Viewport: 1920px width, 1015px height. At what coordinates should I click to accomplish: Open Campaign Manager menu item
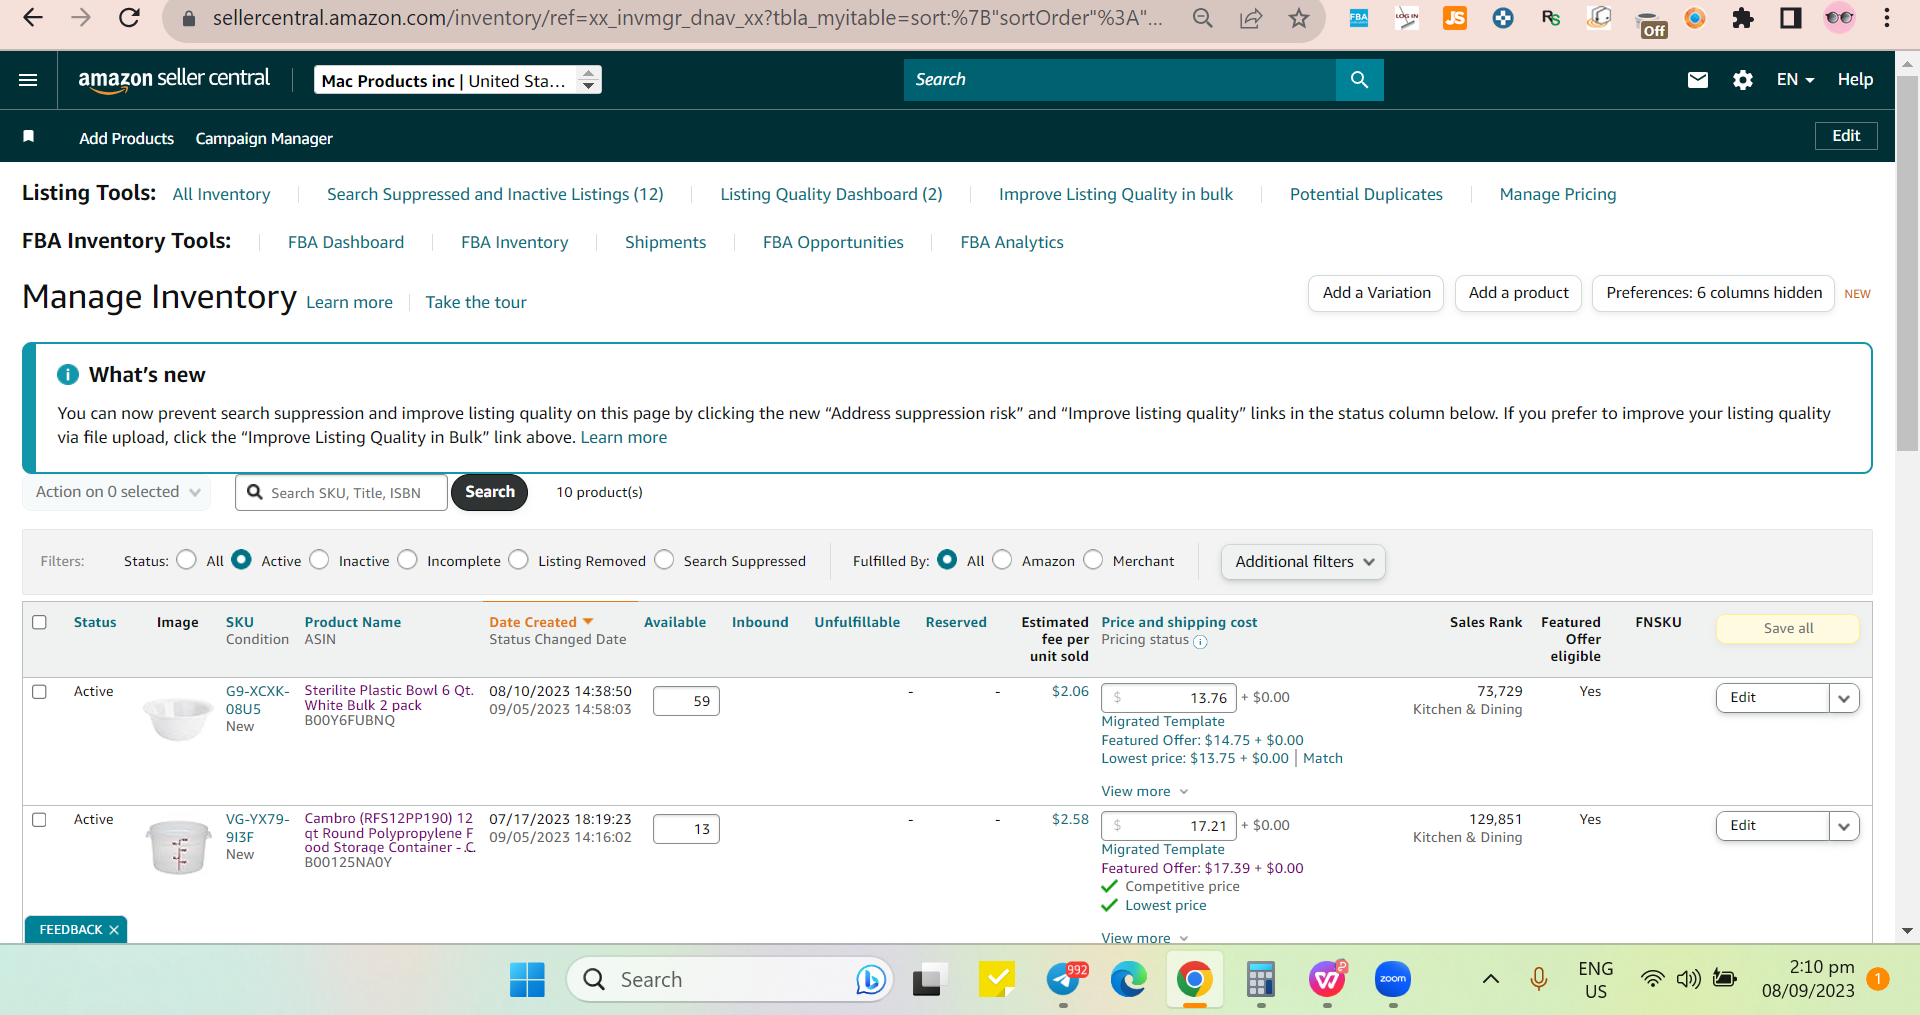264,138
